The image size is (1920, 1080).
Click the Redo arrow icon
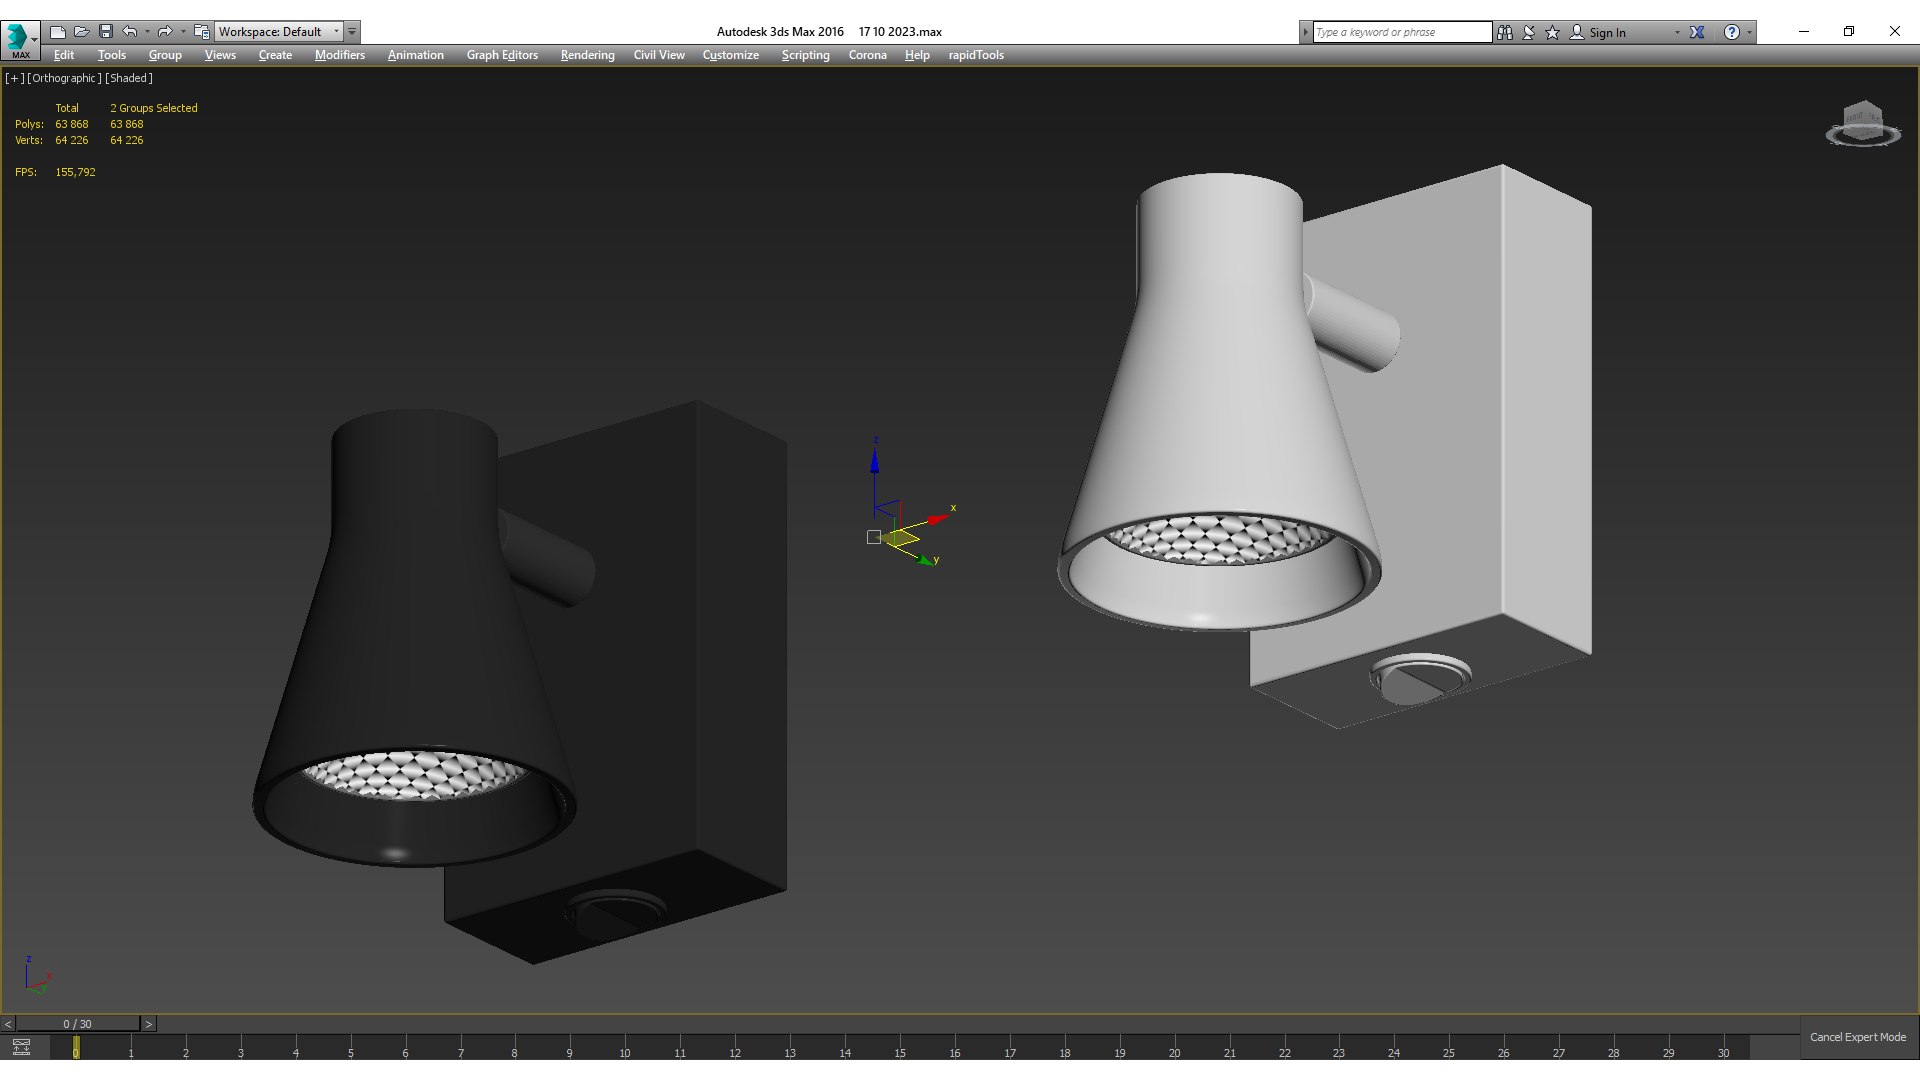click(165, 32)
